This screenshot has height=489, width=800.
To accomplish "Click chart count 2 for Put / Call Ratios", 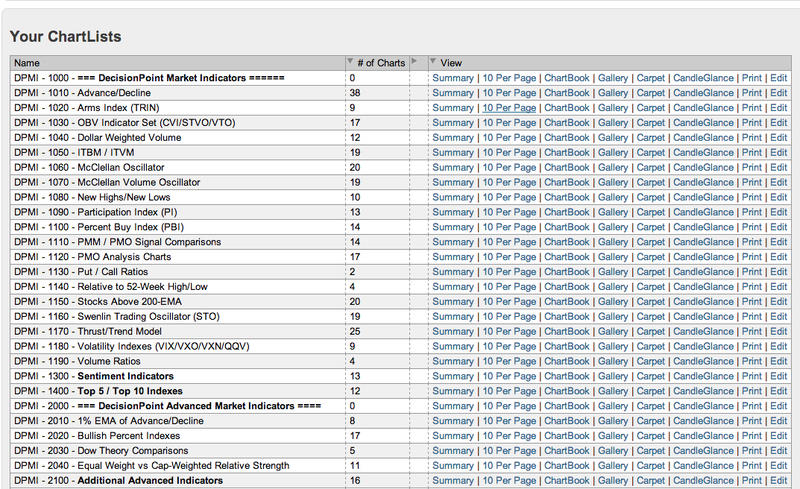I will tap(352, 272).
